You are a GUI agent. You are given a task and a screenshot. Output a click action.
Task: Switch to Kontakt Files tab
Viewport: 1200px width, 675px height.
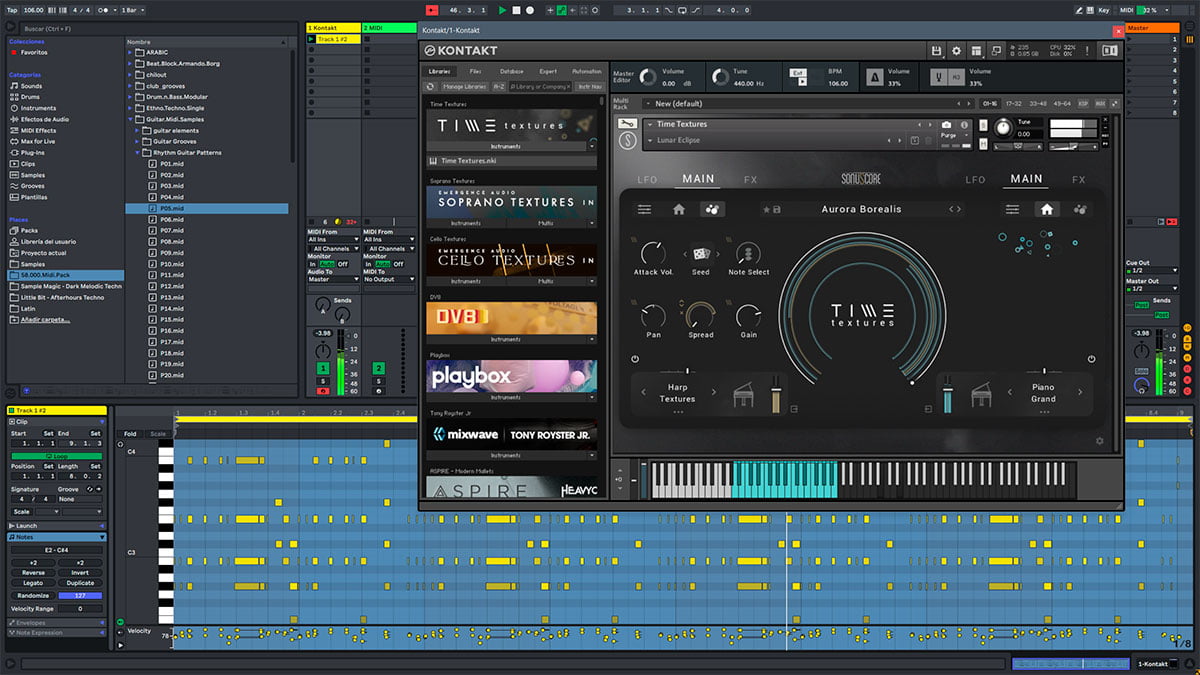(x=475, y=72)
